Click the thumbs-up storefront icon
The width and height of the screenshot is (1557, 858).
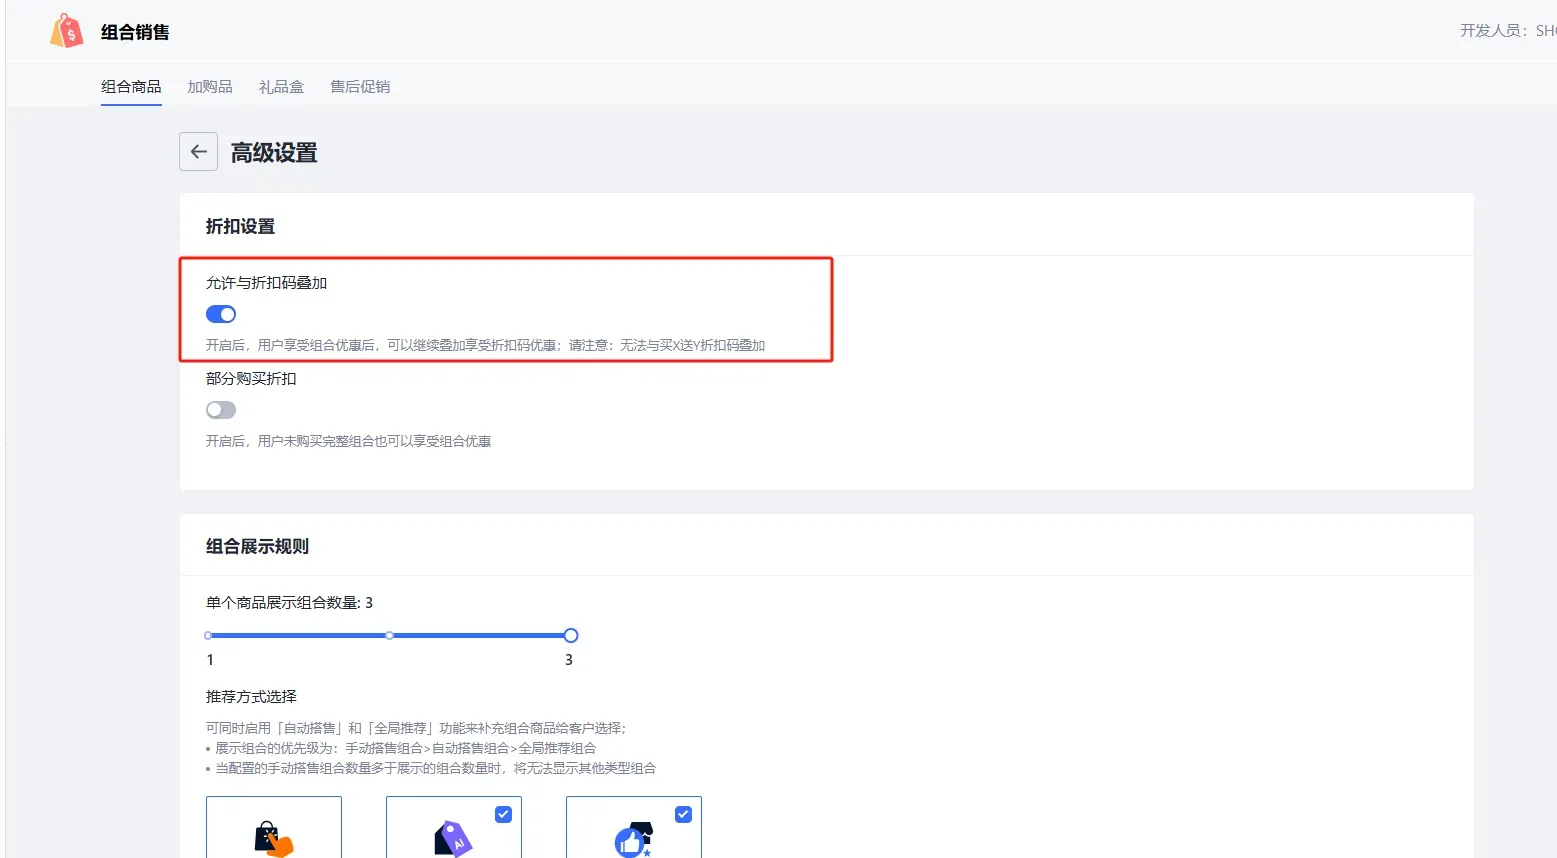tap(633, 838)
